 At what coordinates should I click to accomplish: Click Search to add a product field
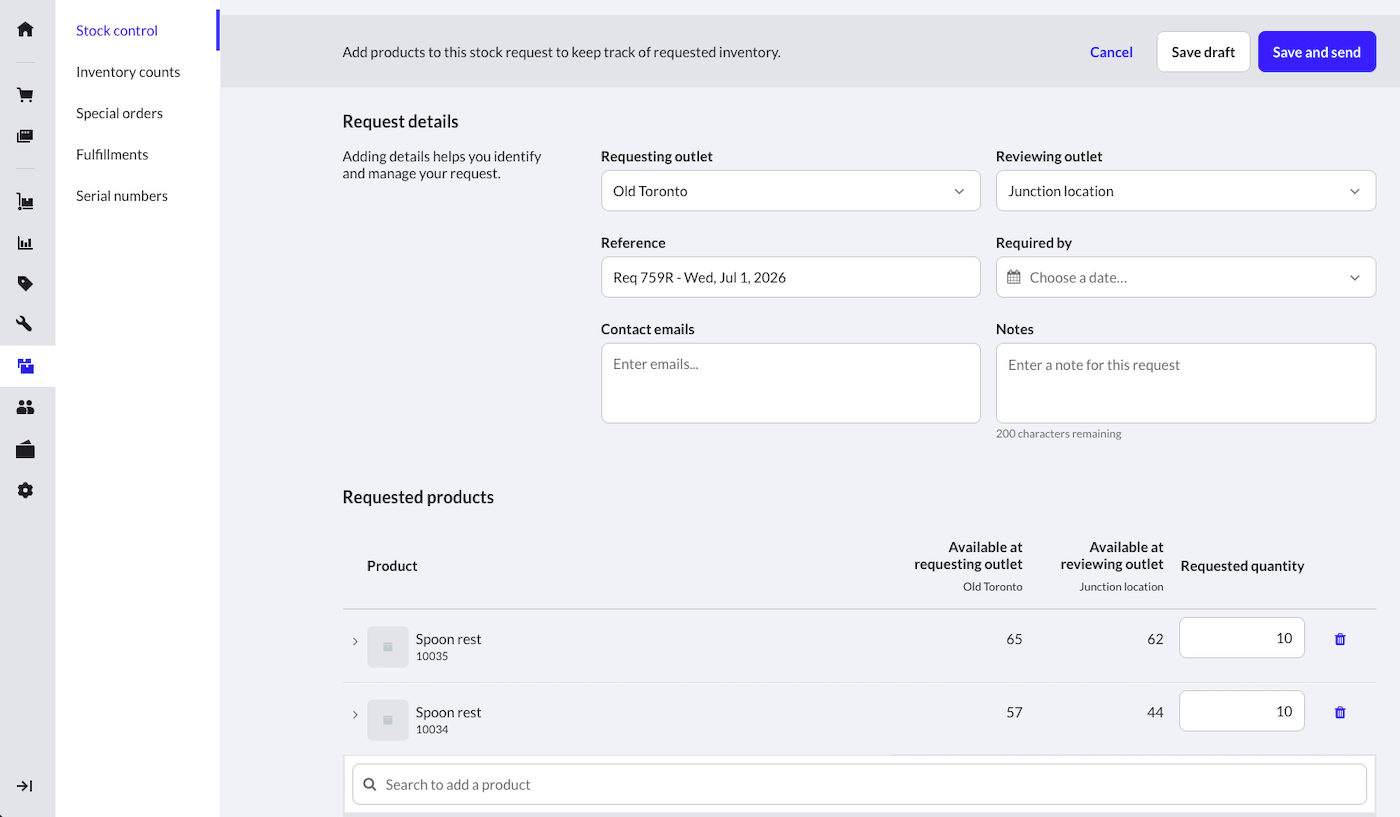click(x=859, y=785)
